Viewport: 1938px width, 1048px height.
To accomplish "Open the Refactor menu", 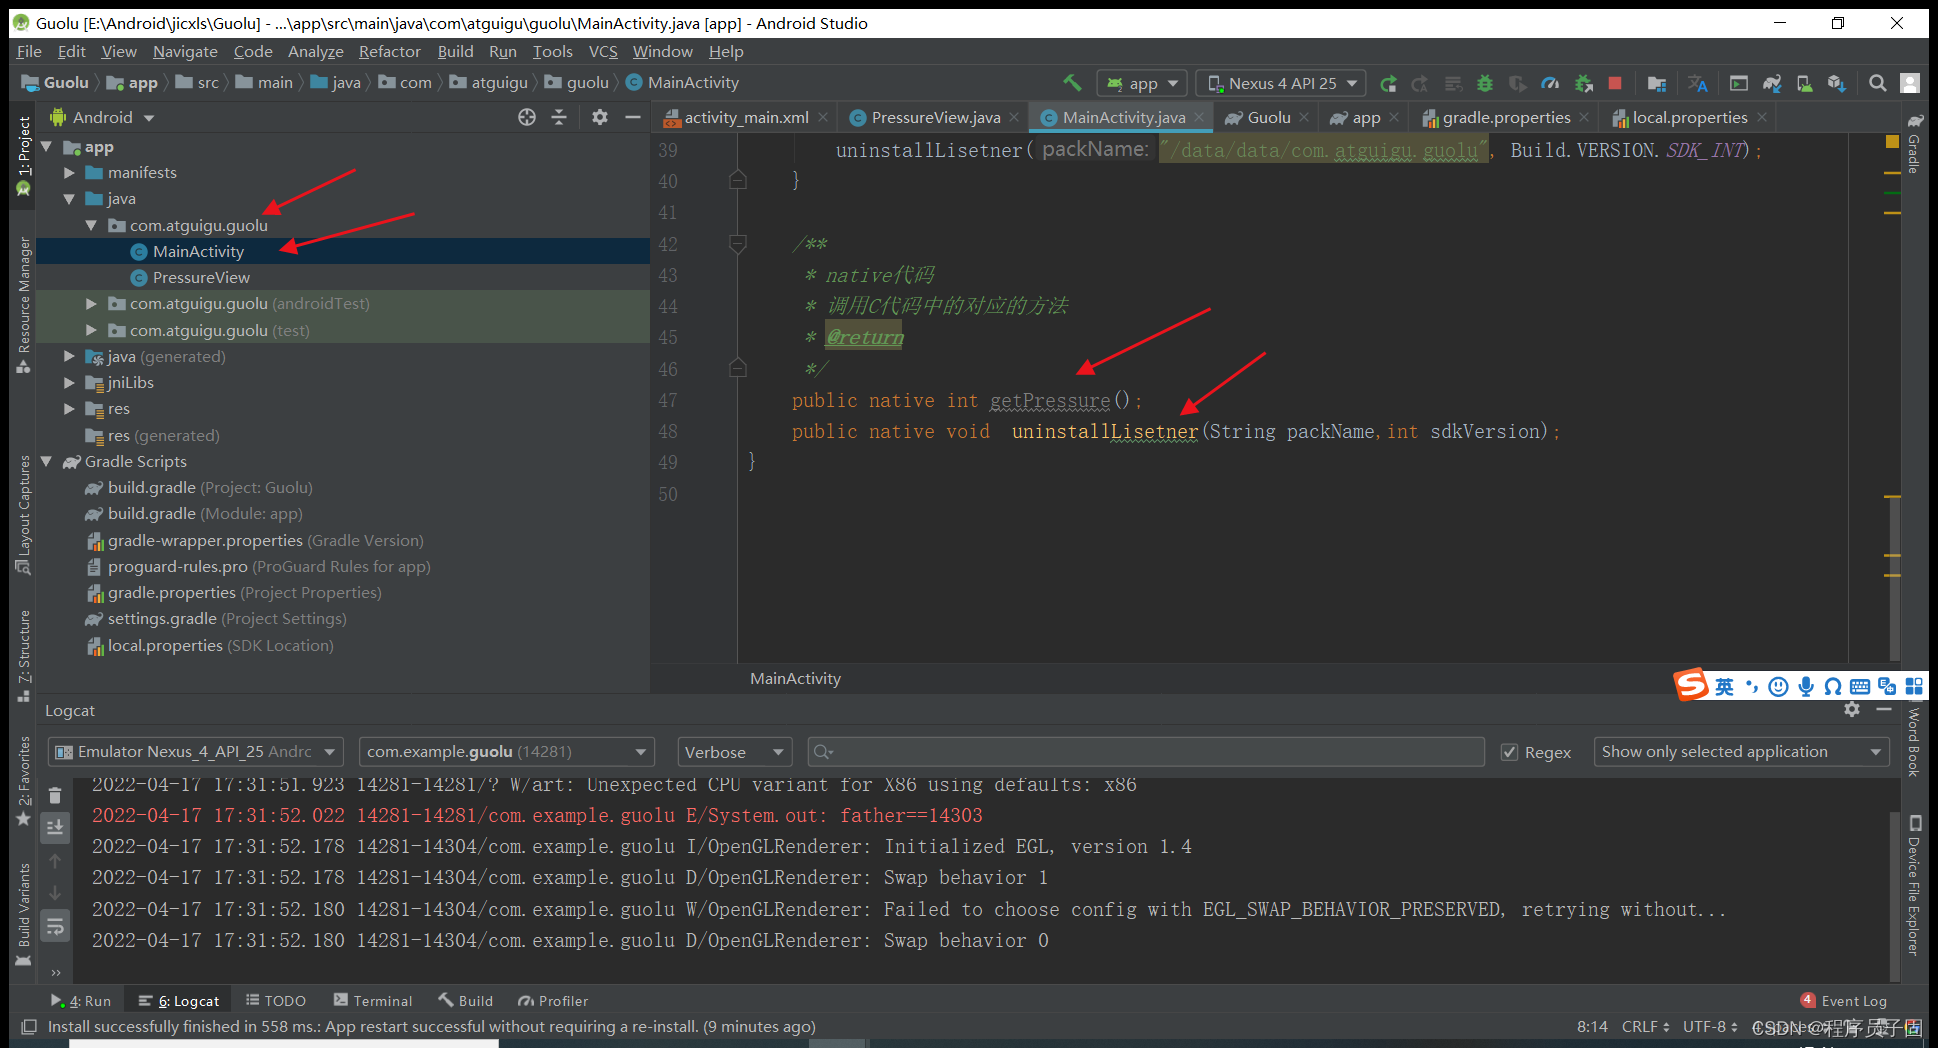I will (x=389, y=51).
